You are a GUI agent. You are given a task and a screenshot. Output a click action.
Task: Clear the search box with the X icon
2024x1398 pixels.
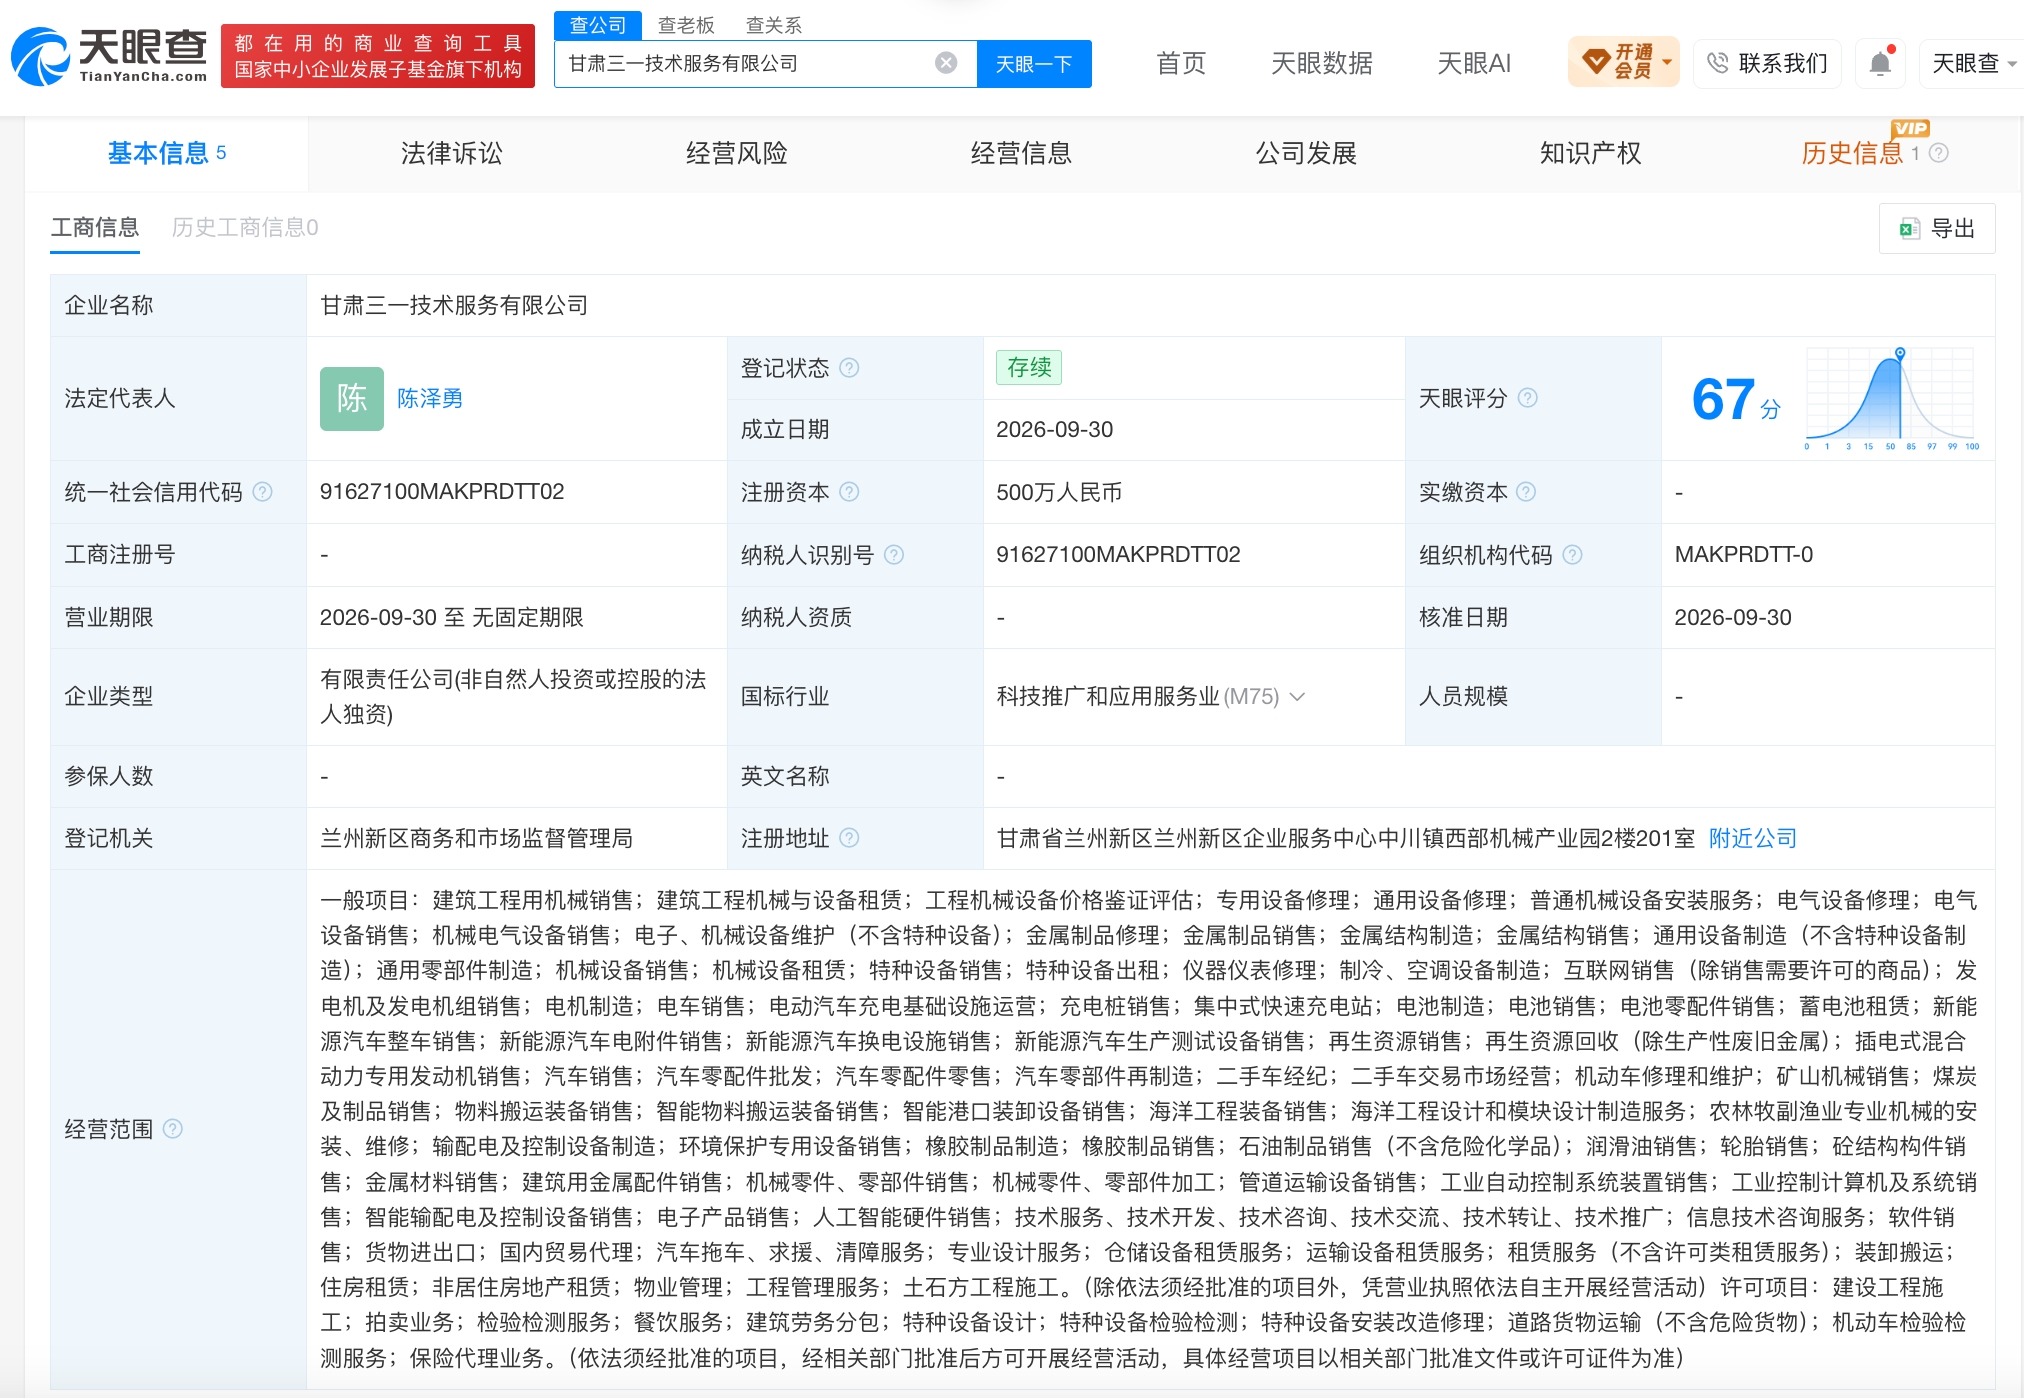(x=946, y=64)
